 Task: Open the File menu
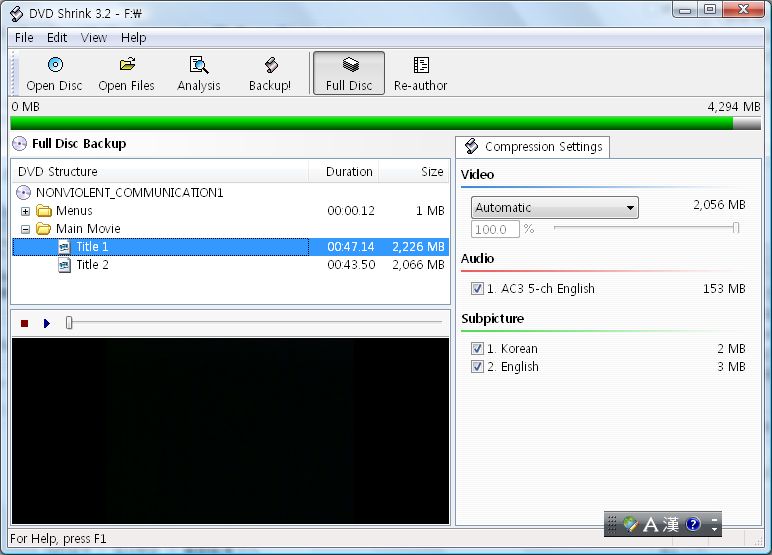coord(24,38)
